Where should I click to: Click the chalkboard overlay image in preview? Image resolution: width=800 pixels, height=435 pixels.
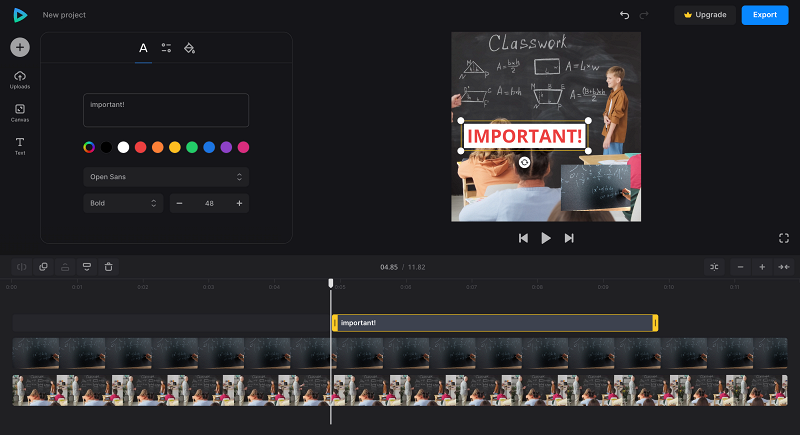pyautogui.click(x=596, y=187)
